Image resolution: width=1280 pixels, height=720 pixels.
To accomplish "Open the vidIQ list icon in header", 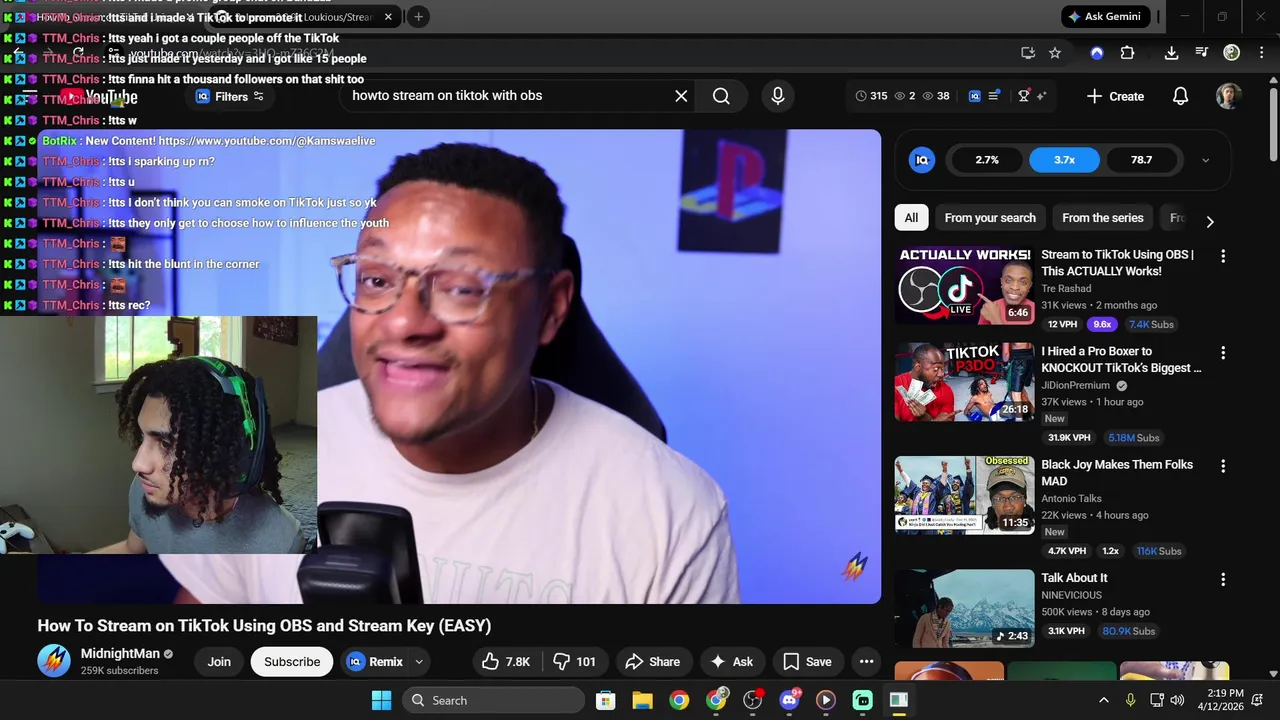I will click(994, 96).
